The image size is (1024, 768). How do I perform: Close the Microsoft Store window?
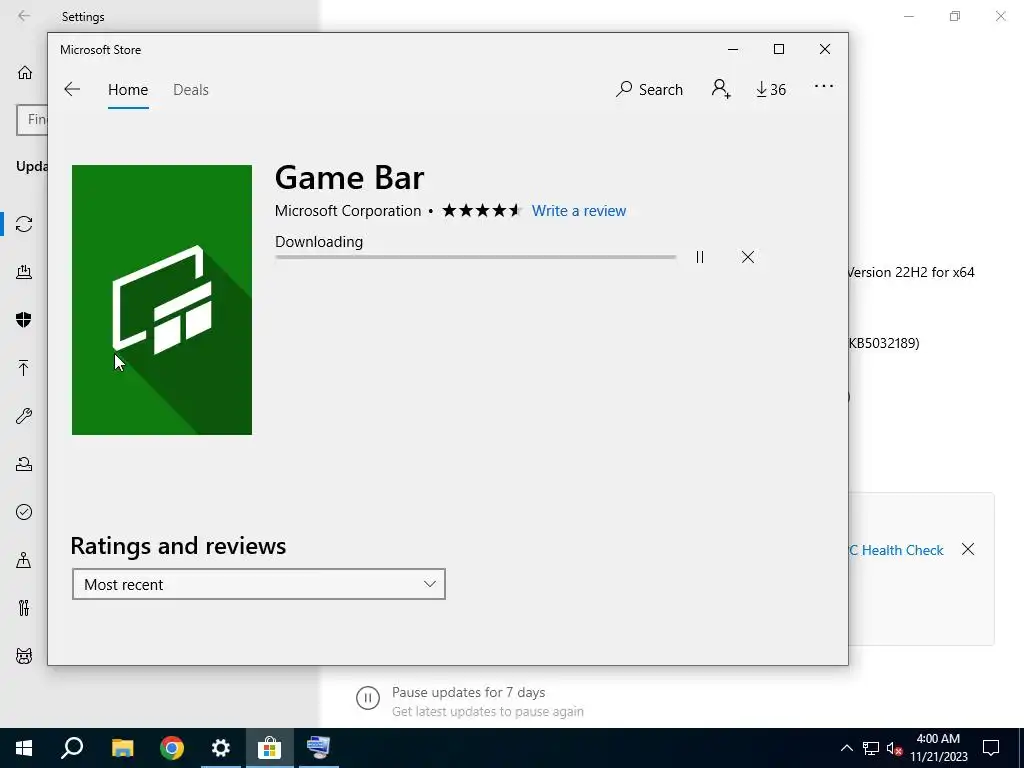pyautogui.click(x=825, y=50)
